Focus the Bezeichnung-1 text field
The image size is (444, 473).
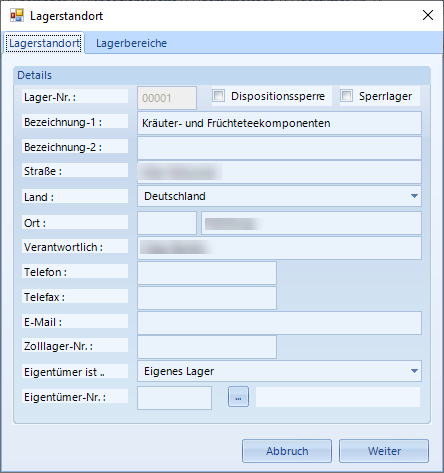(x=279, y=123)
